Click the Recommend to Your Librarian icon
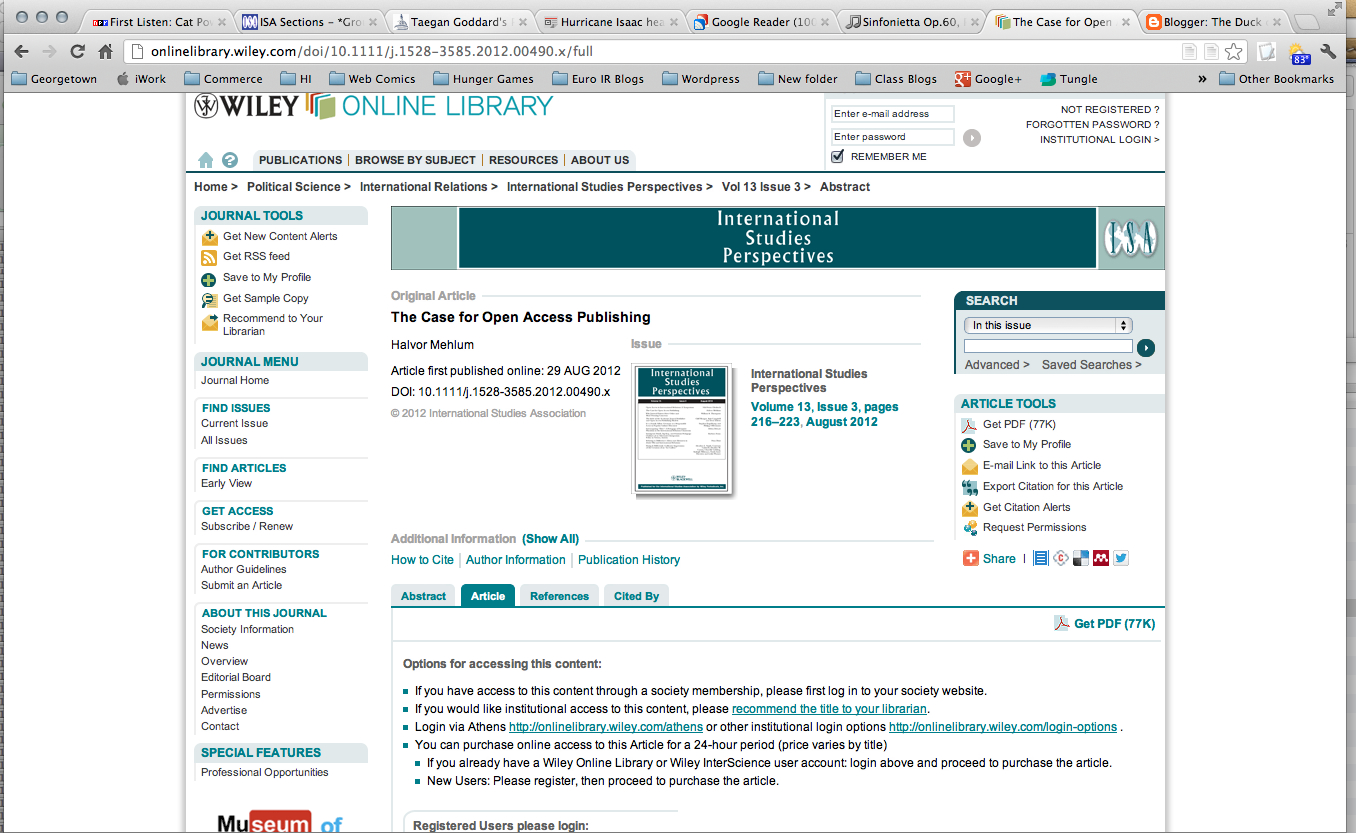The image size is (1356, 833). [x=209, y=322]
